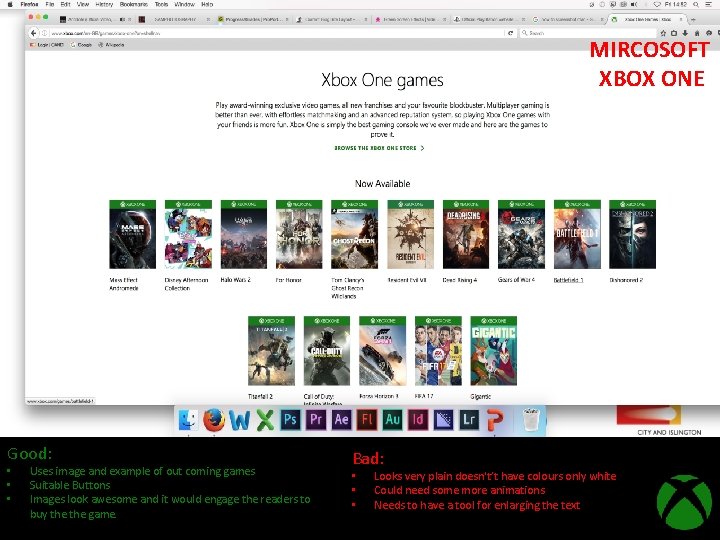Open the View menu
The width and height of the screenshot is (720, 540).
point(83,4)
